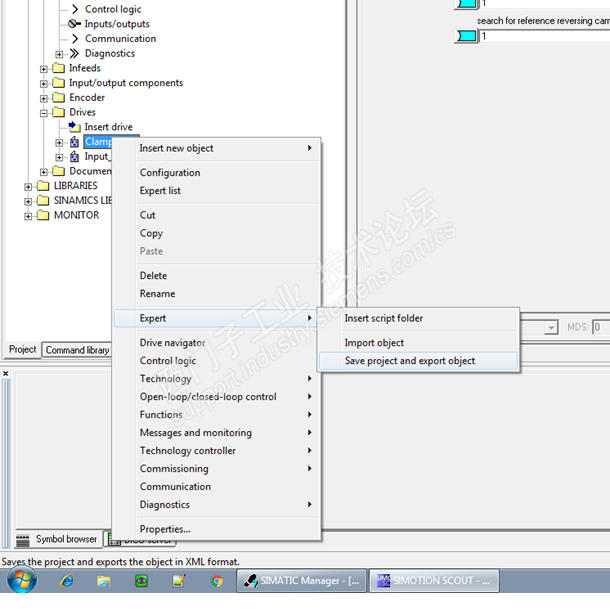Click the MDS input field
The image size is (610, 616).
pos(601,327)
